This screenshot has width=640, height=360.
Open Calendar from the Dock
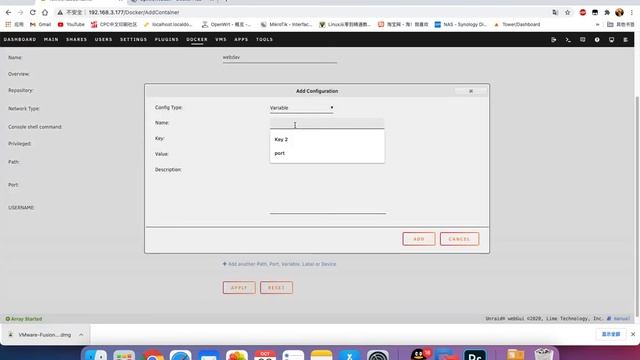click(265, 354)
